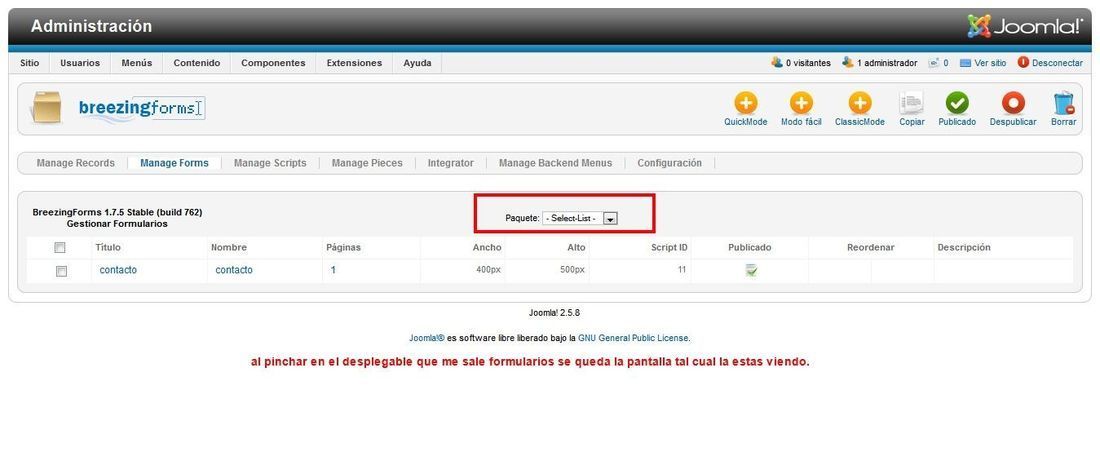1100x461 pixels.
Task: Click the breezingforms logo
Action: click(x=140, y=108)
